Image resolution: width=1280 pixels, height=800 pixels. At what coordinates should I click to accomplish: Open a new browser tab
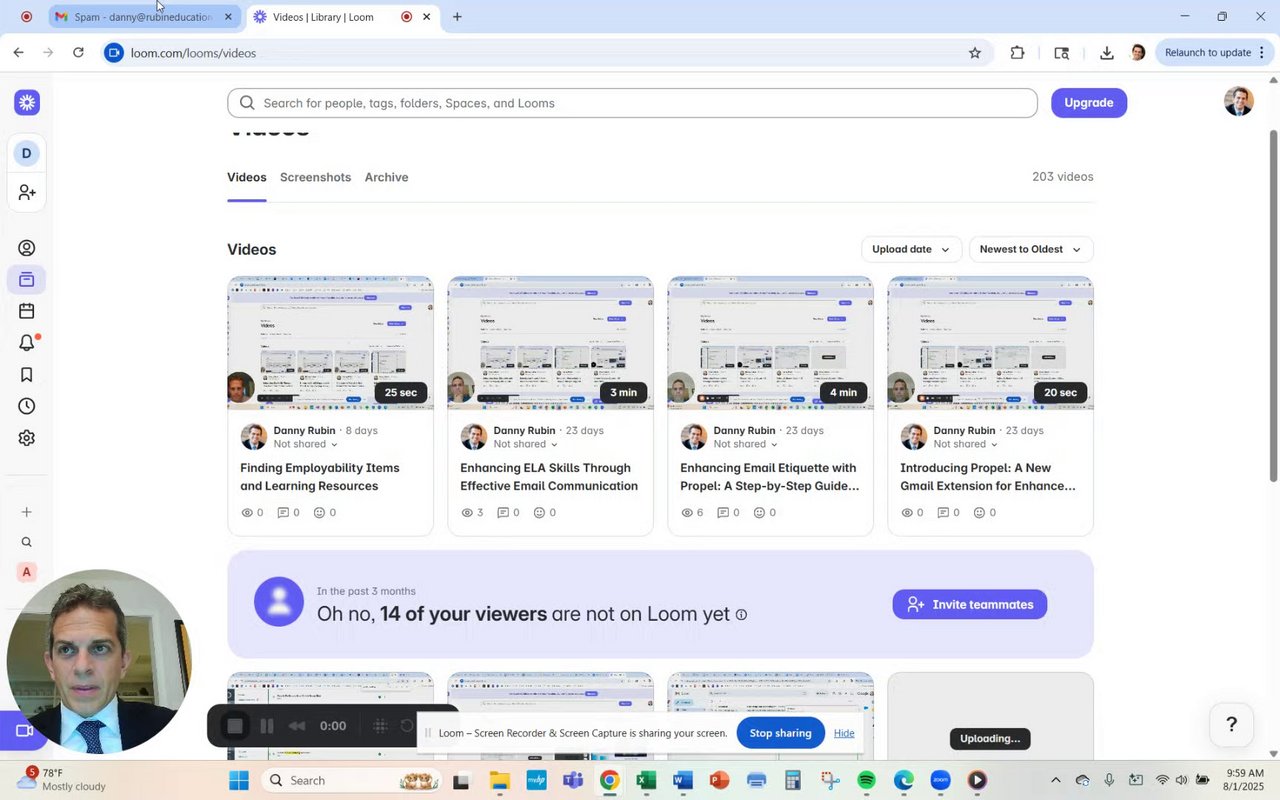[457, 17]
